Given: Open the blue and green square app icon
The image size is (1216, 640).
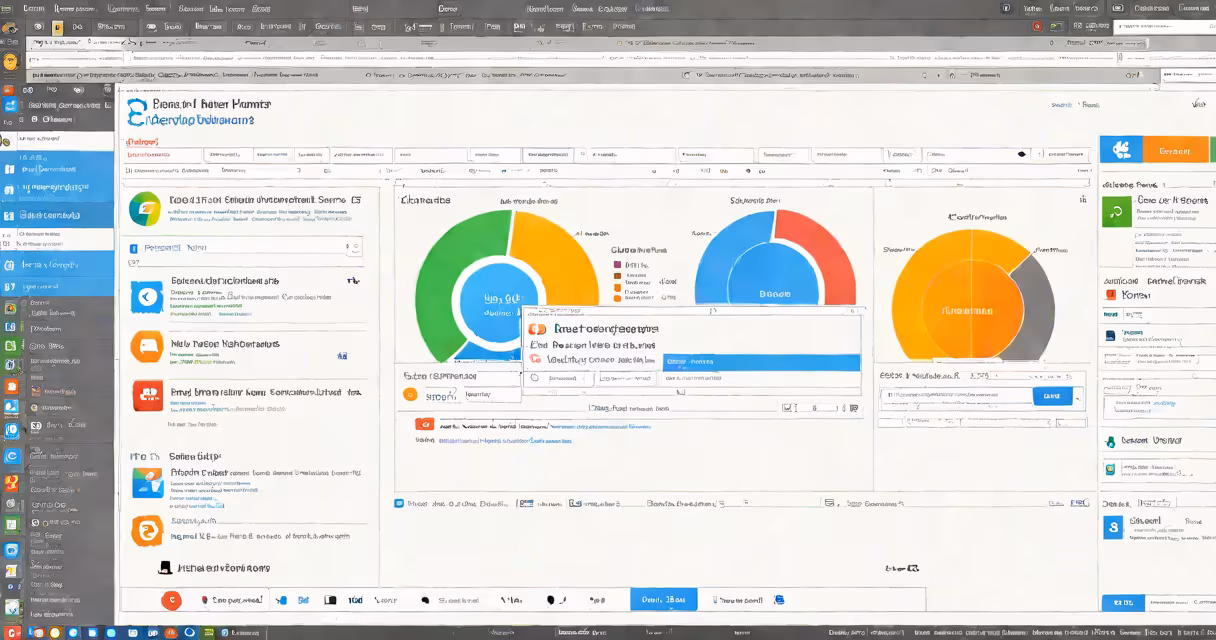Looking at the screenshot, I should tap(146, 482).
